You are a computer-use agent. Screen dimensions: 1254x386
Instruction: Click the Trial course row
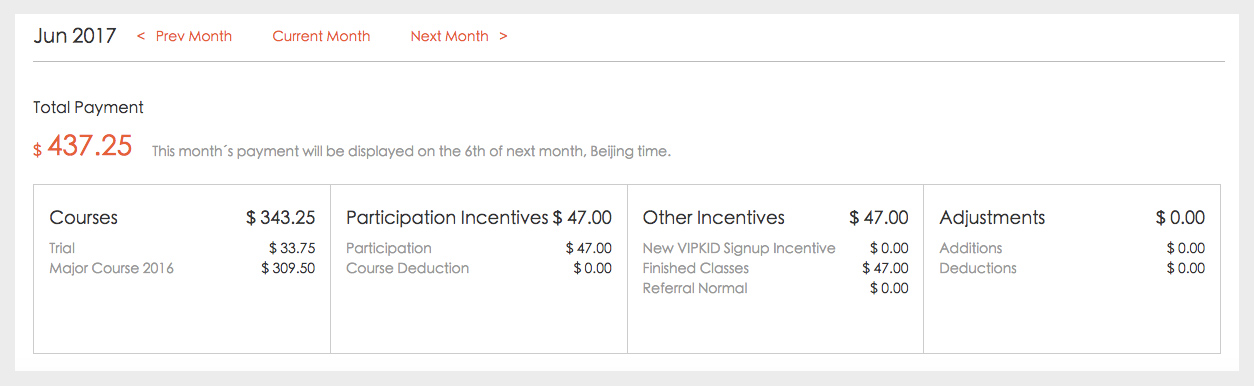click(x=182, y=248)
